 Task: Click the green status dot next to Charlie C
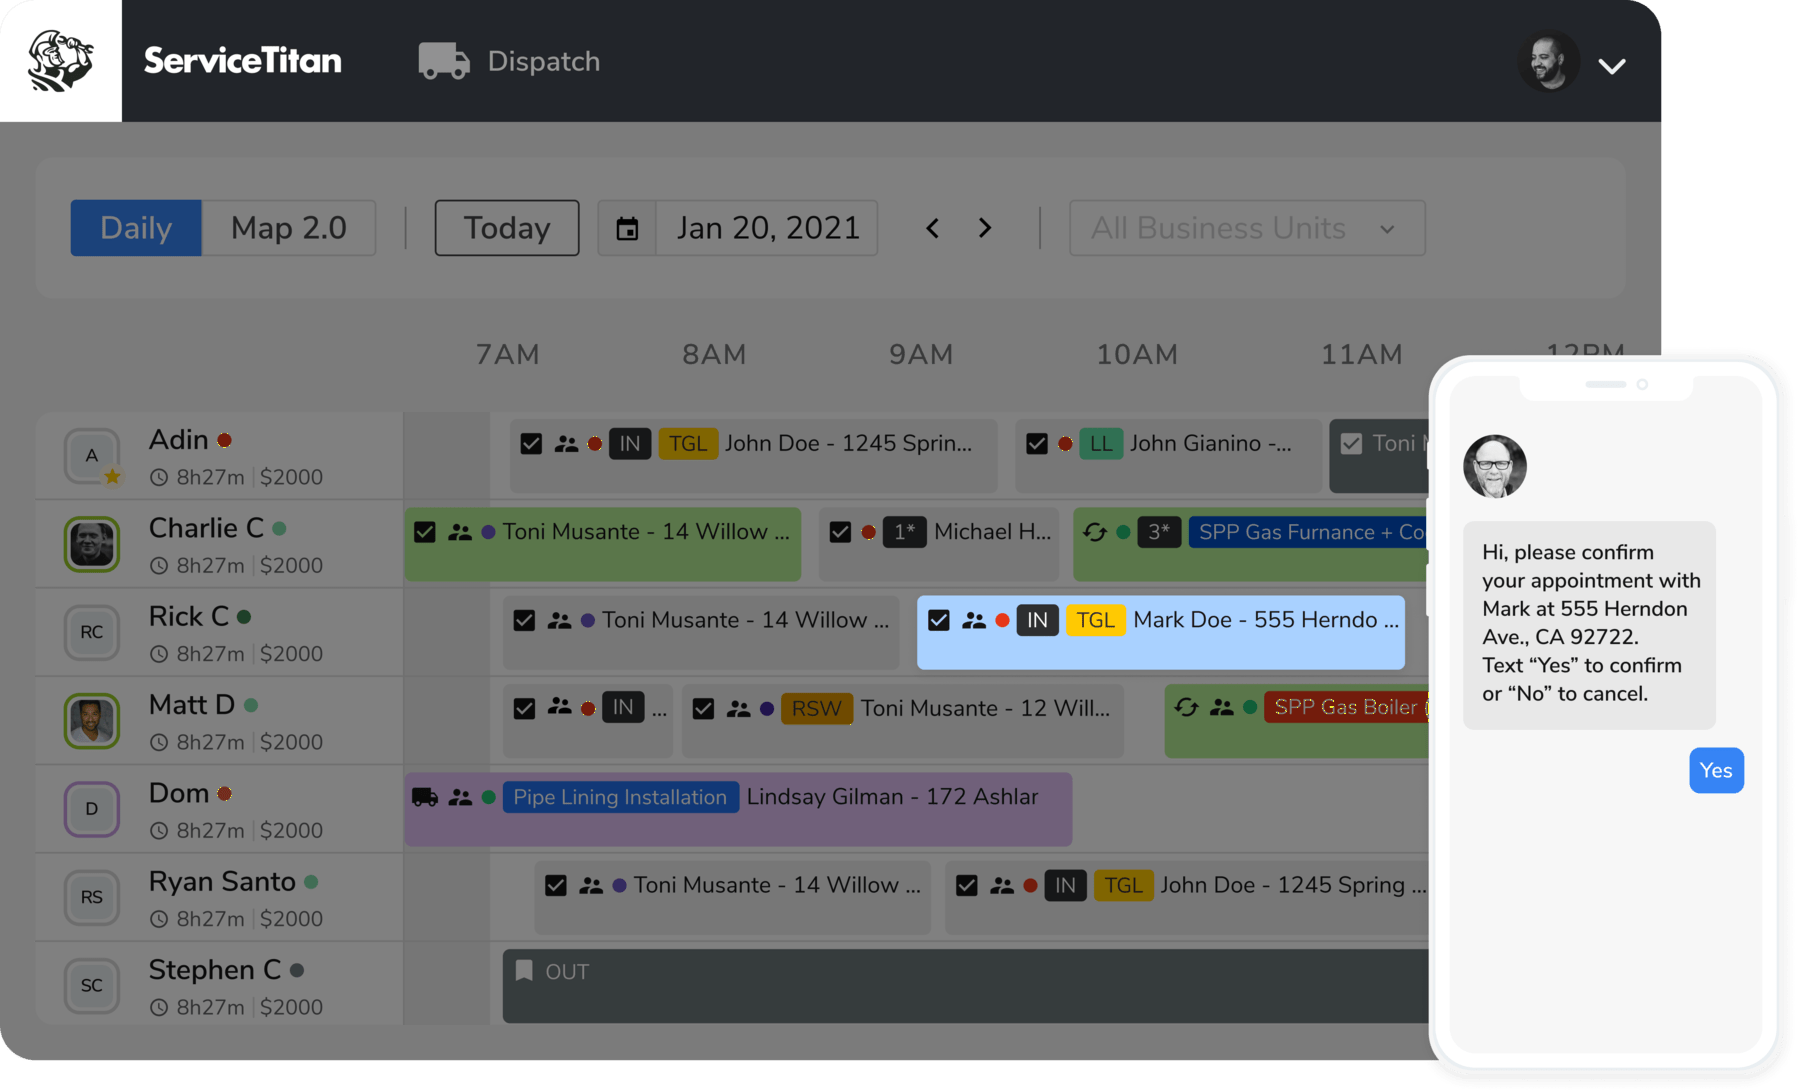click(280, 528)
